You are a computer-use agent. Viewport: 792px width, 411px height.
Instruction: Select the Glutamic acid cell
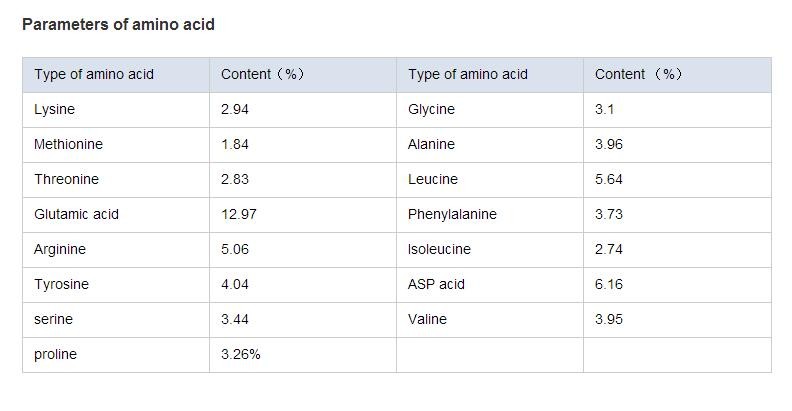[76, 214]
